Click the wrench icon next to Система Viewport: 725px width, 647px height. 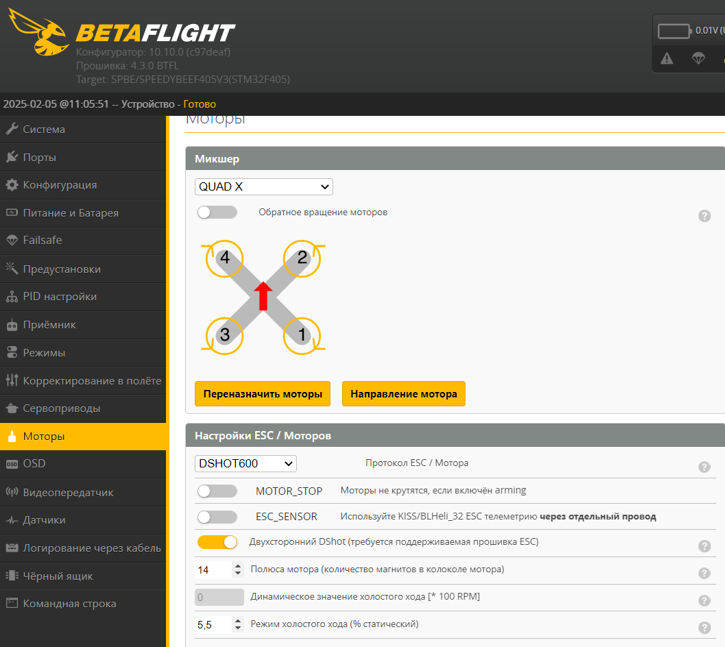click(12, 129)
